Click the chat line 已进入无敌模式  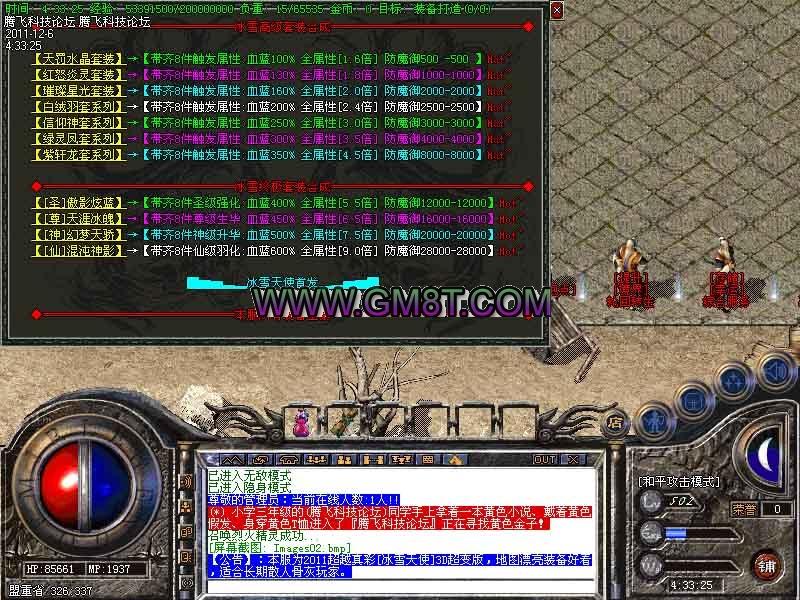[249, 476]
